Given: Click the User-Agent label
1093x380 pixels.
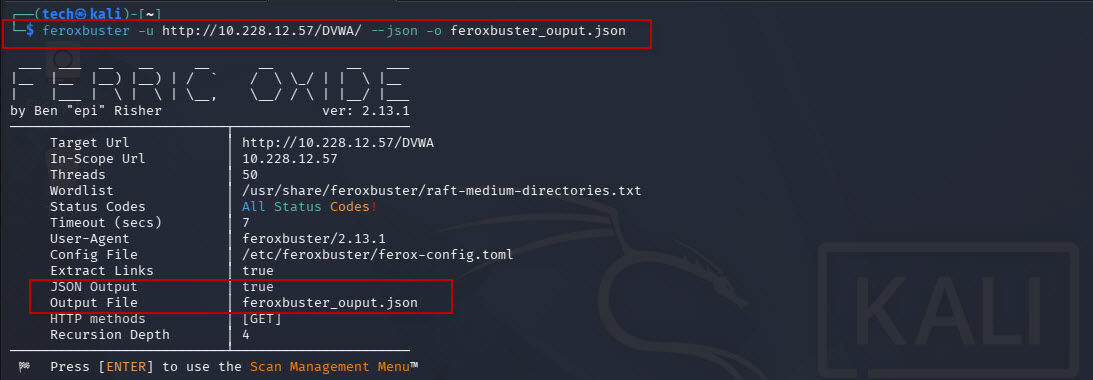Looking at the screenshot, I should (x=89, y=239).
